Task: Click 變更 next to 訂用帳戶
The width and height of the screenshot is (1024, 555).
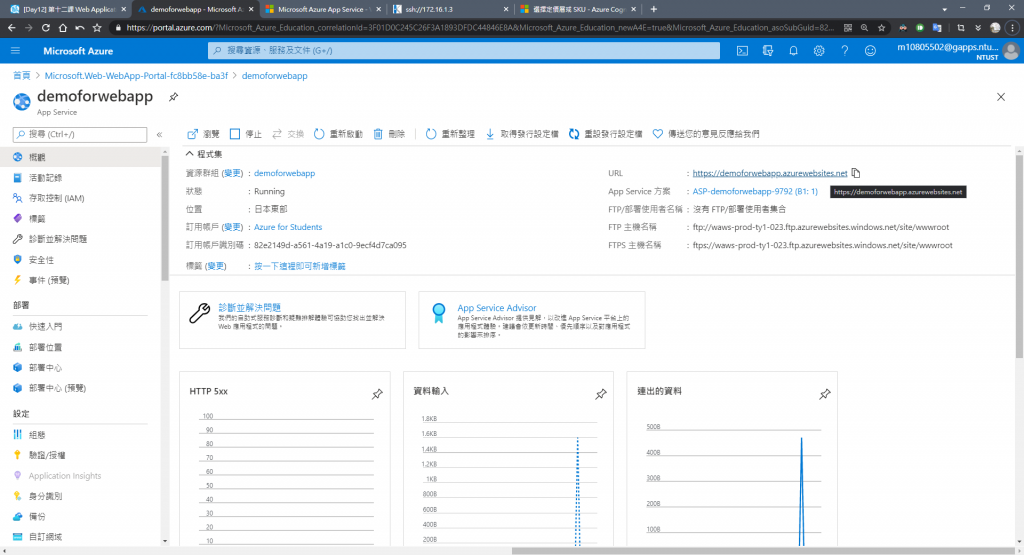Action: 232,227
